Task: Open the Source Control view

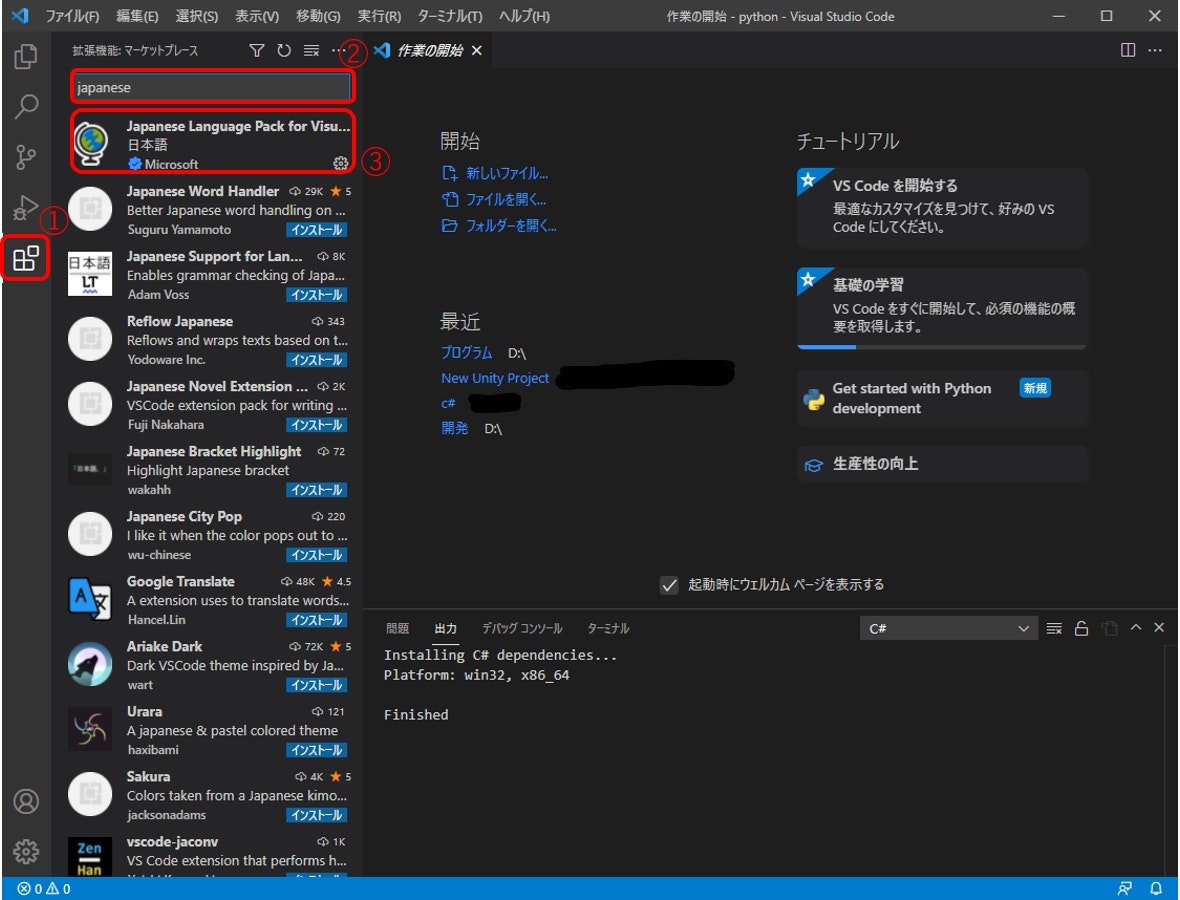Action: pyautogui.click(x=26, y=157)
